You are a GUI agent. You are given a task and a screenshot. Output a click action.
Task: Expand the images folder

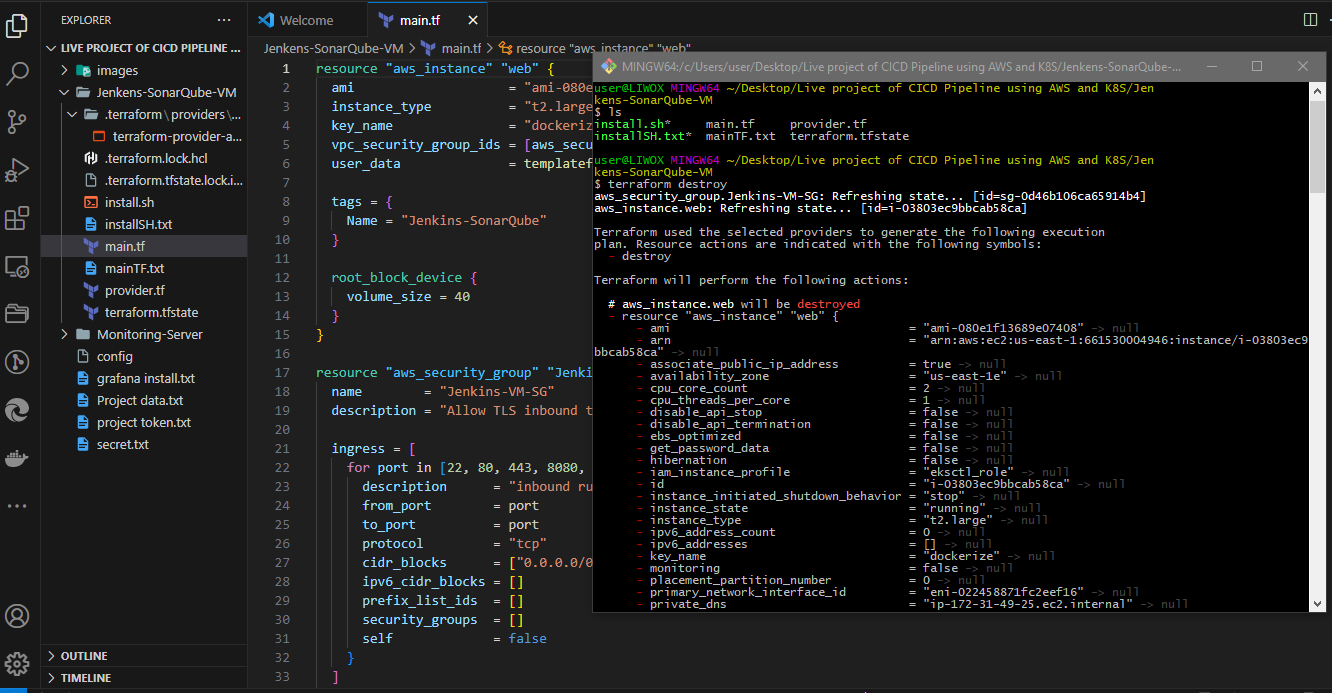click(x=117, y=70)
